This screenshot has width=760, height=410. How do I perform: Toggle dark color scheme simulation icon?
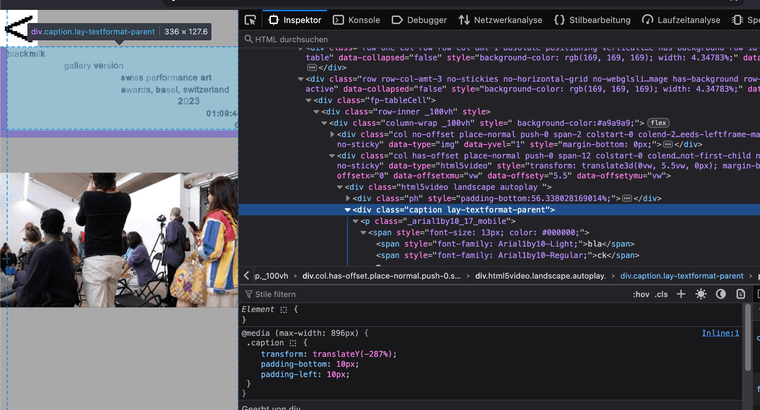click(721, 294)
